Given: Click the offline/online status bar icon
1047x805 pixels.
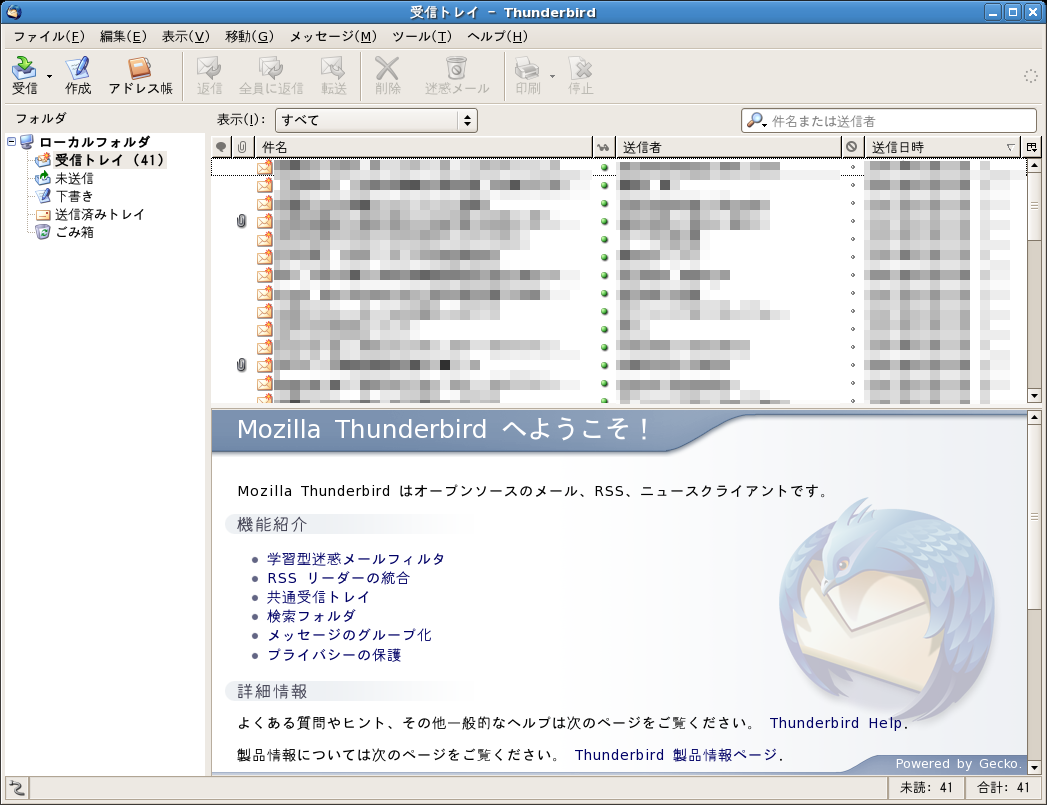Looking at the screenshot, I should click(x=17, y=788).
